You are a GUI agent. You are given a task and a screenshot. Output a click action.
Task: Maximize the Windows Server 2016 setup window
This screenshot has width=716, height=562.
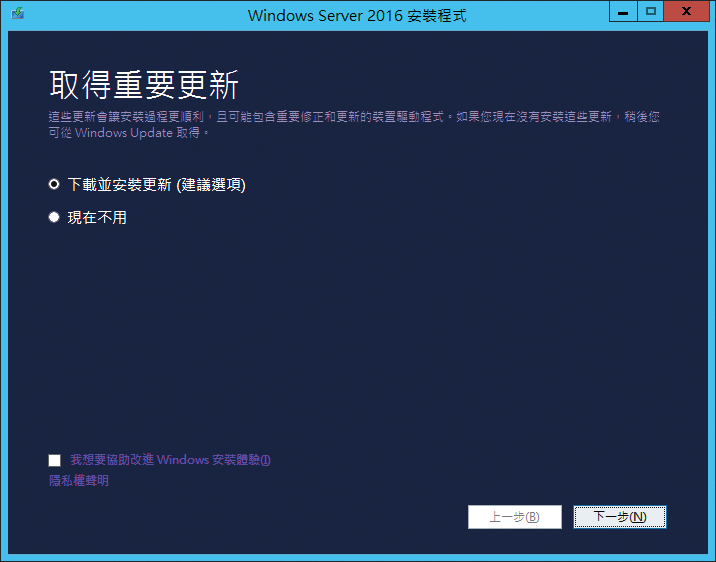[x=650, y=11]
